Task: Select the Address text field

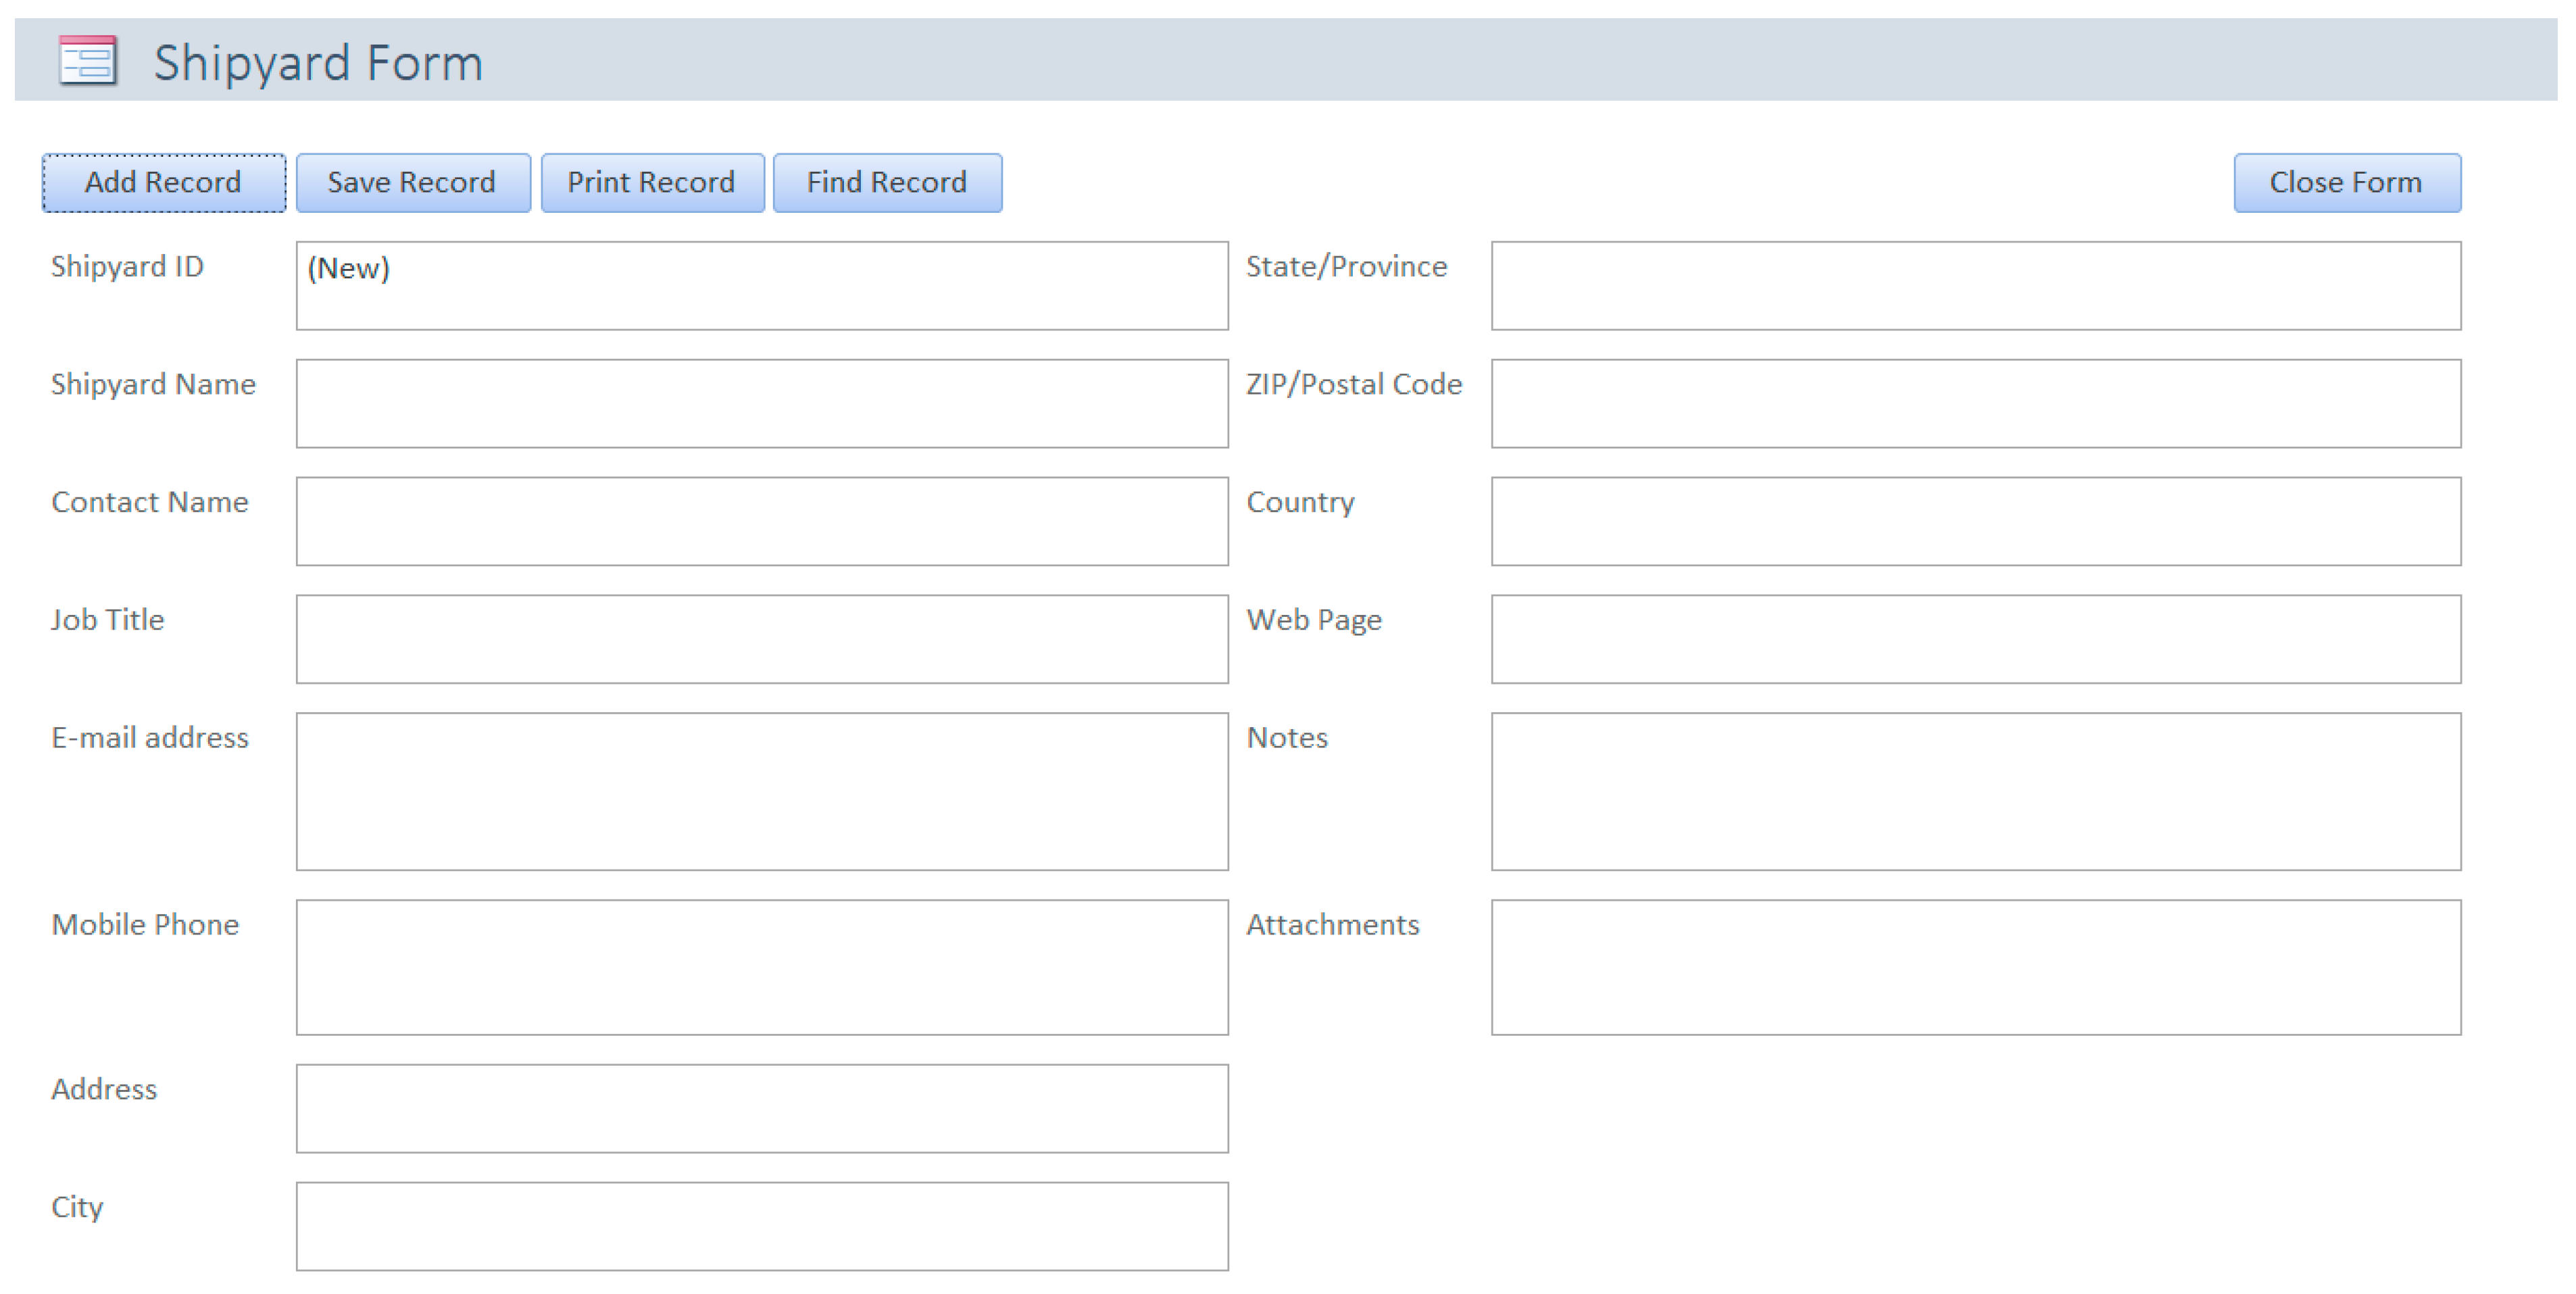Action: [x=761, y=1108]
